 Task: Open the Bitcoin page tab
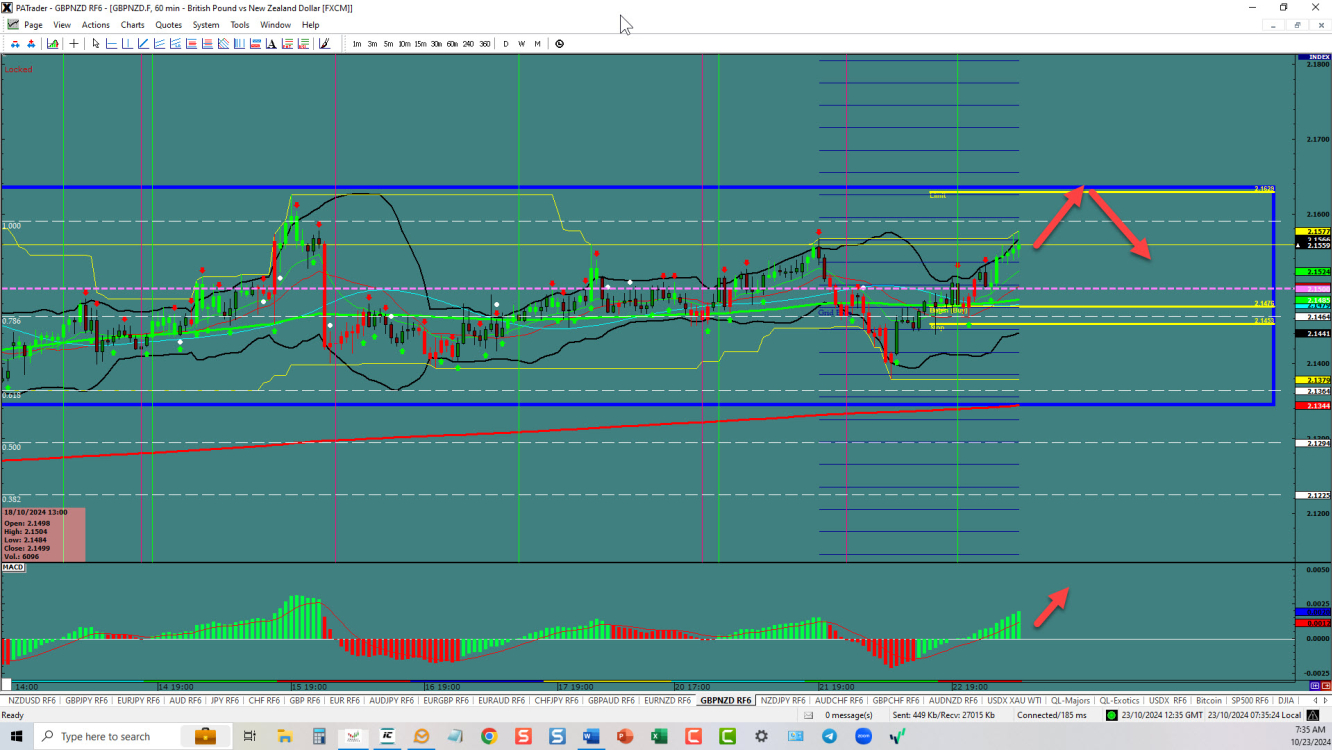1209,701
